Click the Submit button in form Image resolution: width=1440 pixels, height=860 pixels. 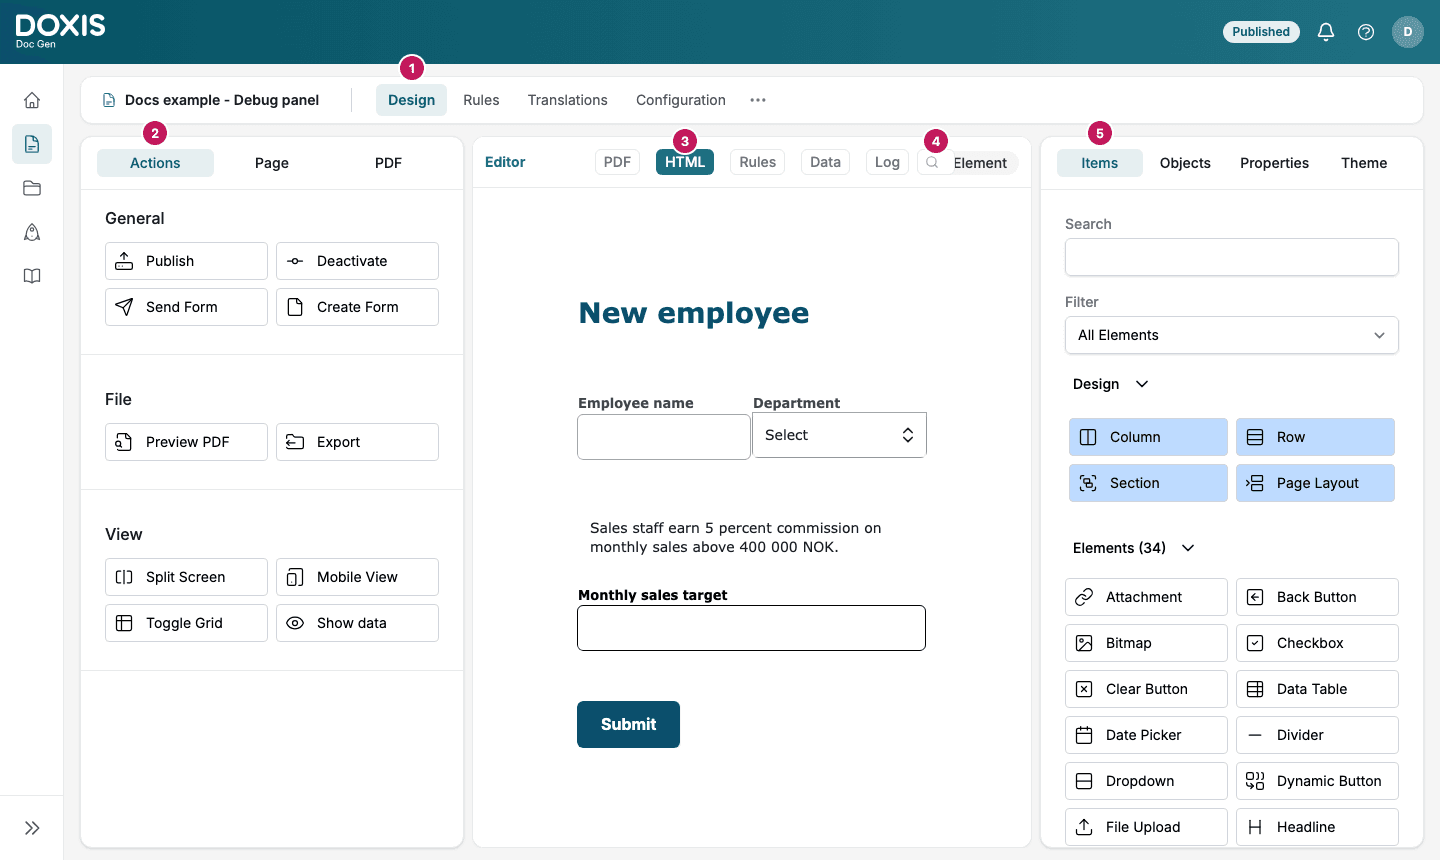click(x=628, y=724)
